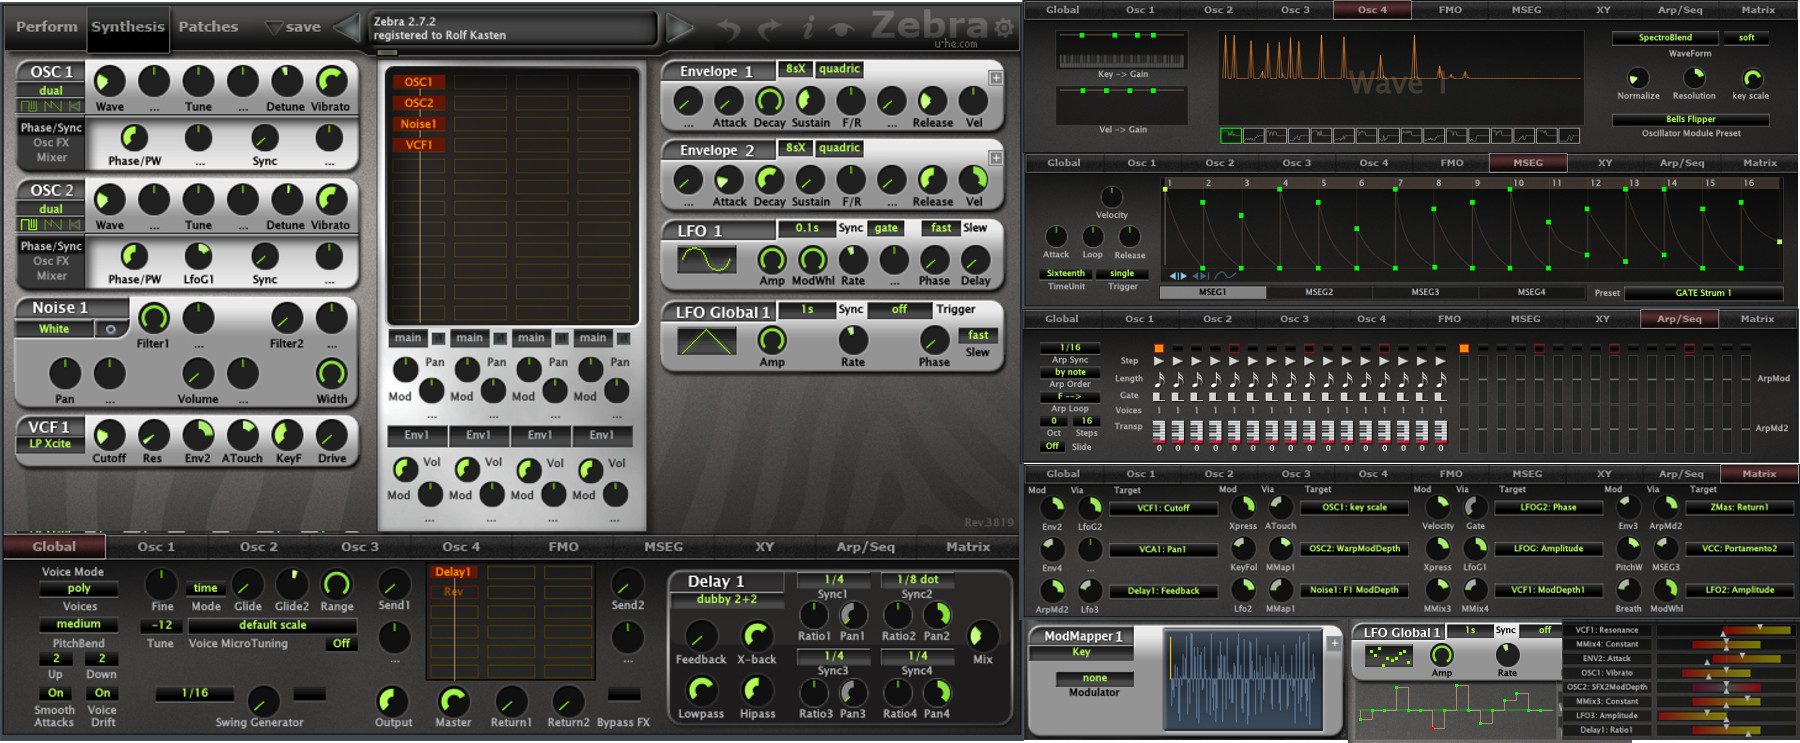Open Envelope 1 '8sX' time base dropdown

[795, 69]
